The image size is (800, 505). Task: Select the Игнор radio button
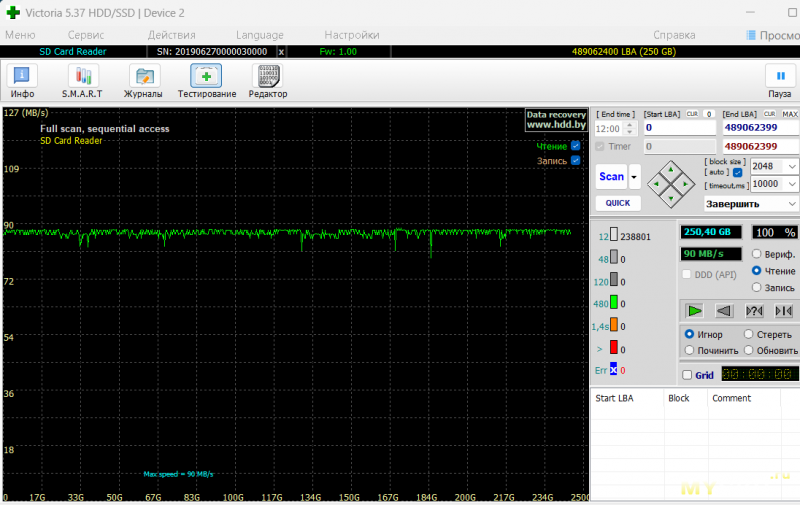tap(689, 334)
